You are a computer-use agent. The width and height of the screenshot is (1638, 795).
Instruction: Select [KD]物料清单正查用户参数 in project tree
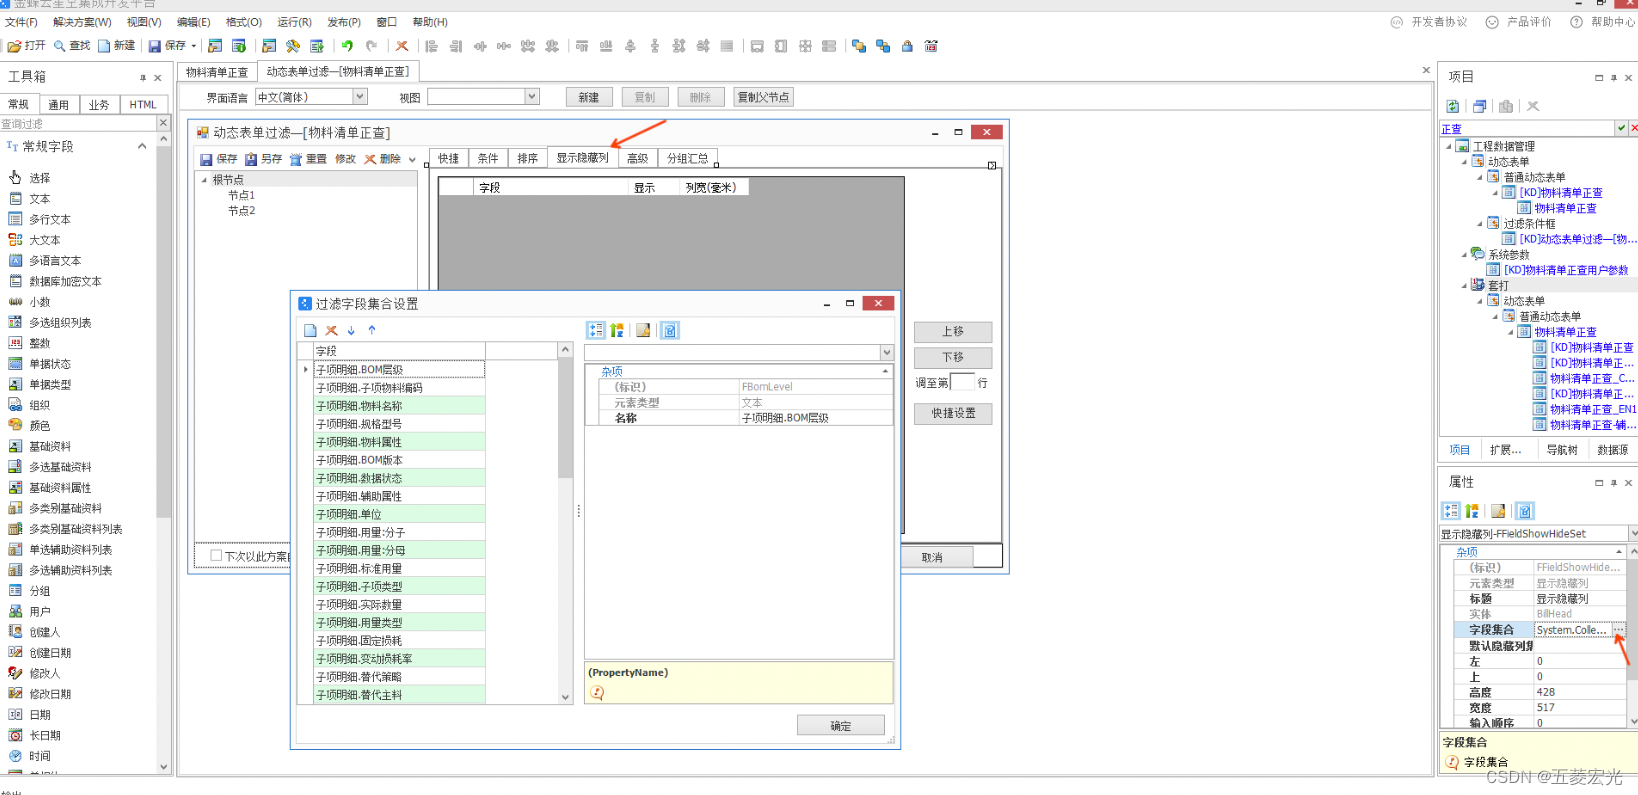point(1566,270)
